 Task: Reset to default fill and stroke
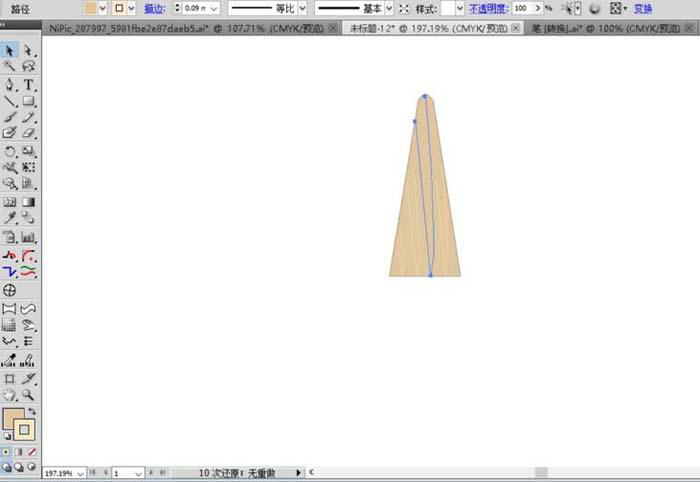[x=7, y=436]
